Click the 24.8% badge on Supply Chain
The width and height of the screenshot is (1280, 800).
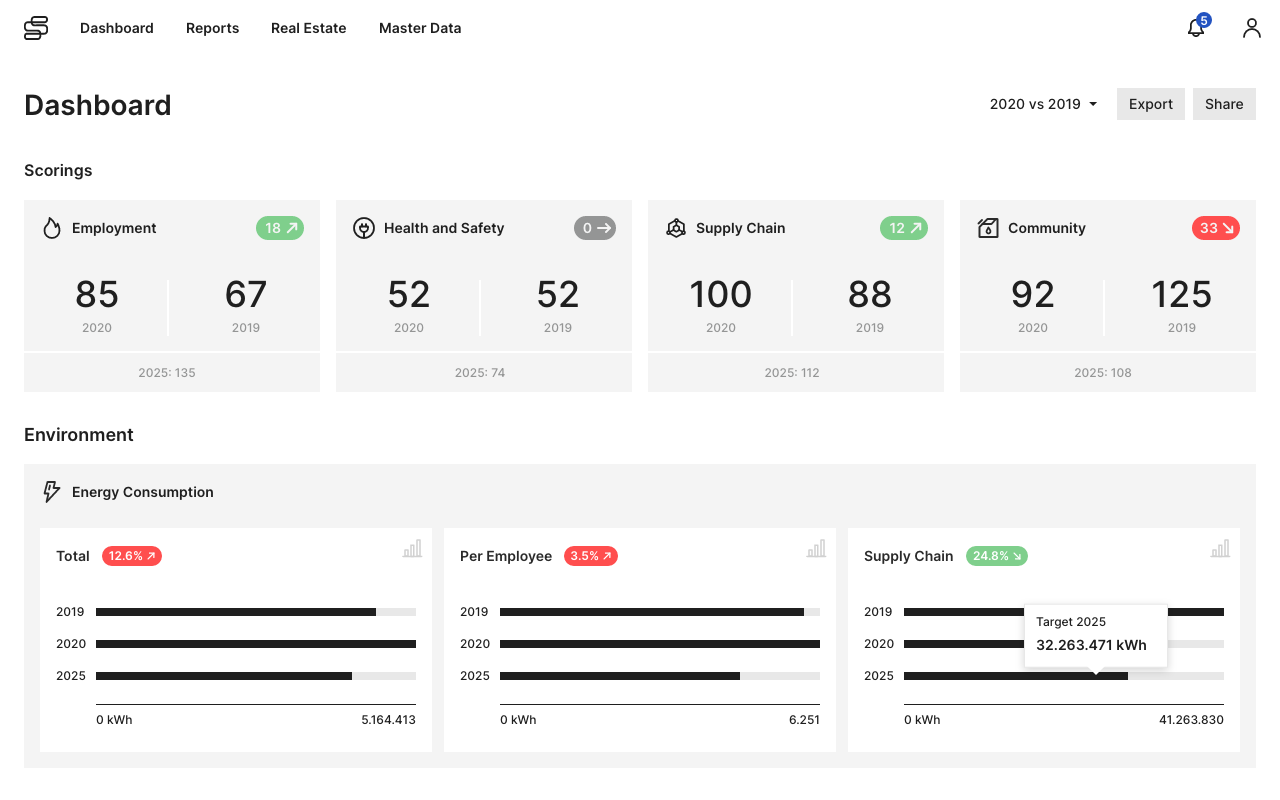point(997,556)
